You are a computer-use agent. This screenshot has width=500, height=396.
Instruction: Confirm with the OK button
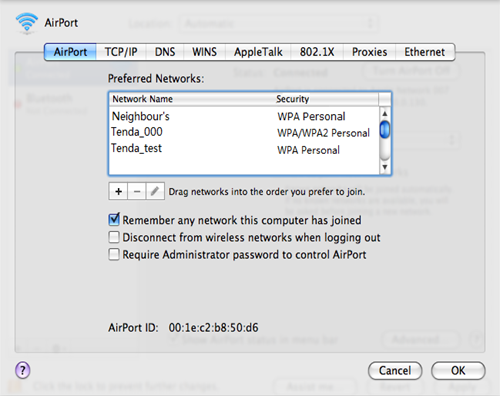point(458,370)
